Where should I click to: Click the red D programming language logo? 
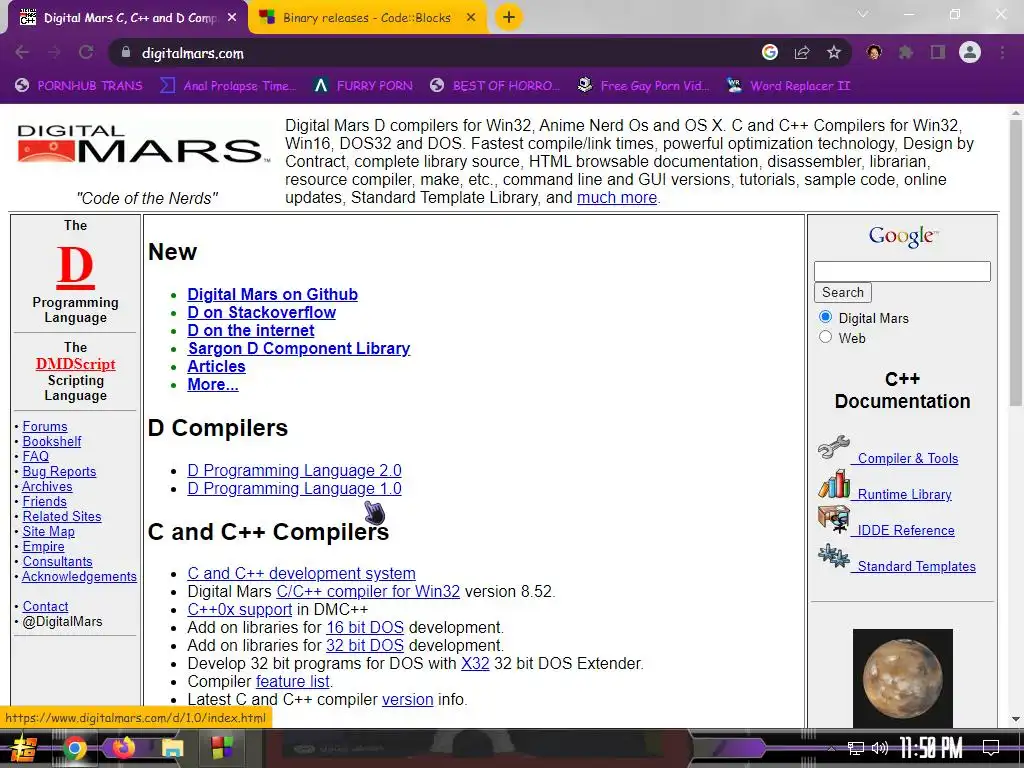pyautogui.click(x=75, y=267)
